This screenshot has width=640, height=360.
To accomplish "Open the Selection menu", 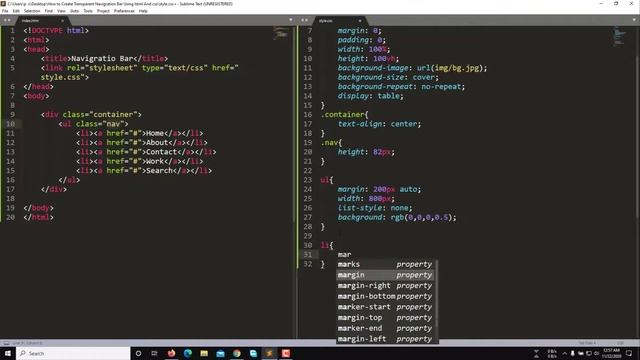I will [32, 11].
